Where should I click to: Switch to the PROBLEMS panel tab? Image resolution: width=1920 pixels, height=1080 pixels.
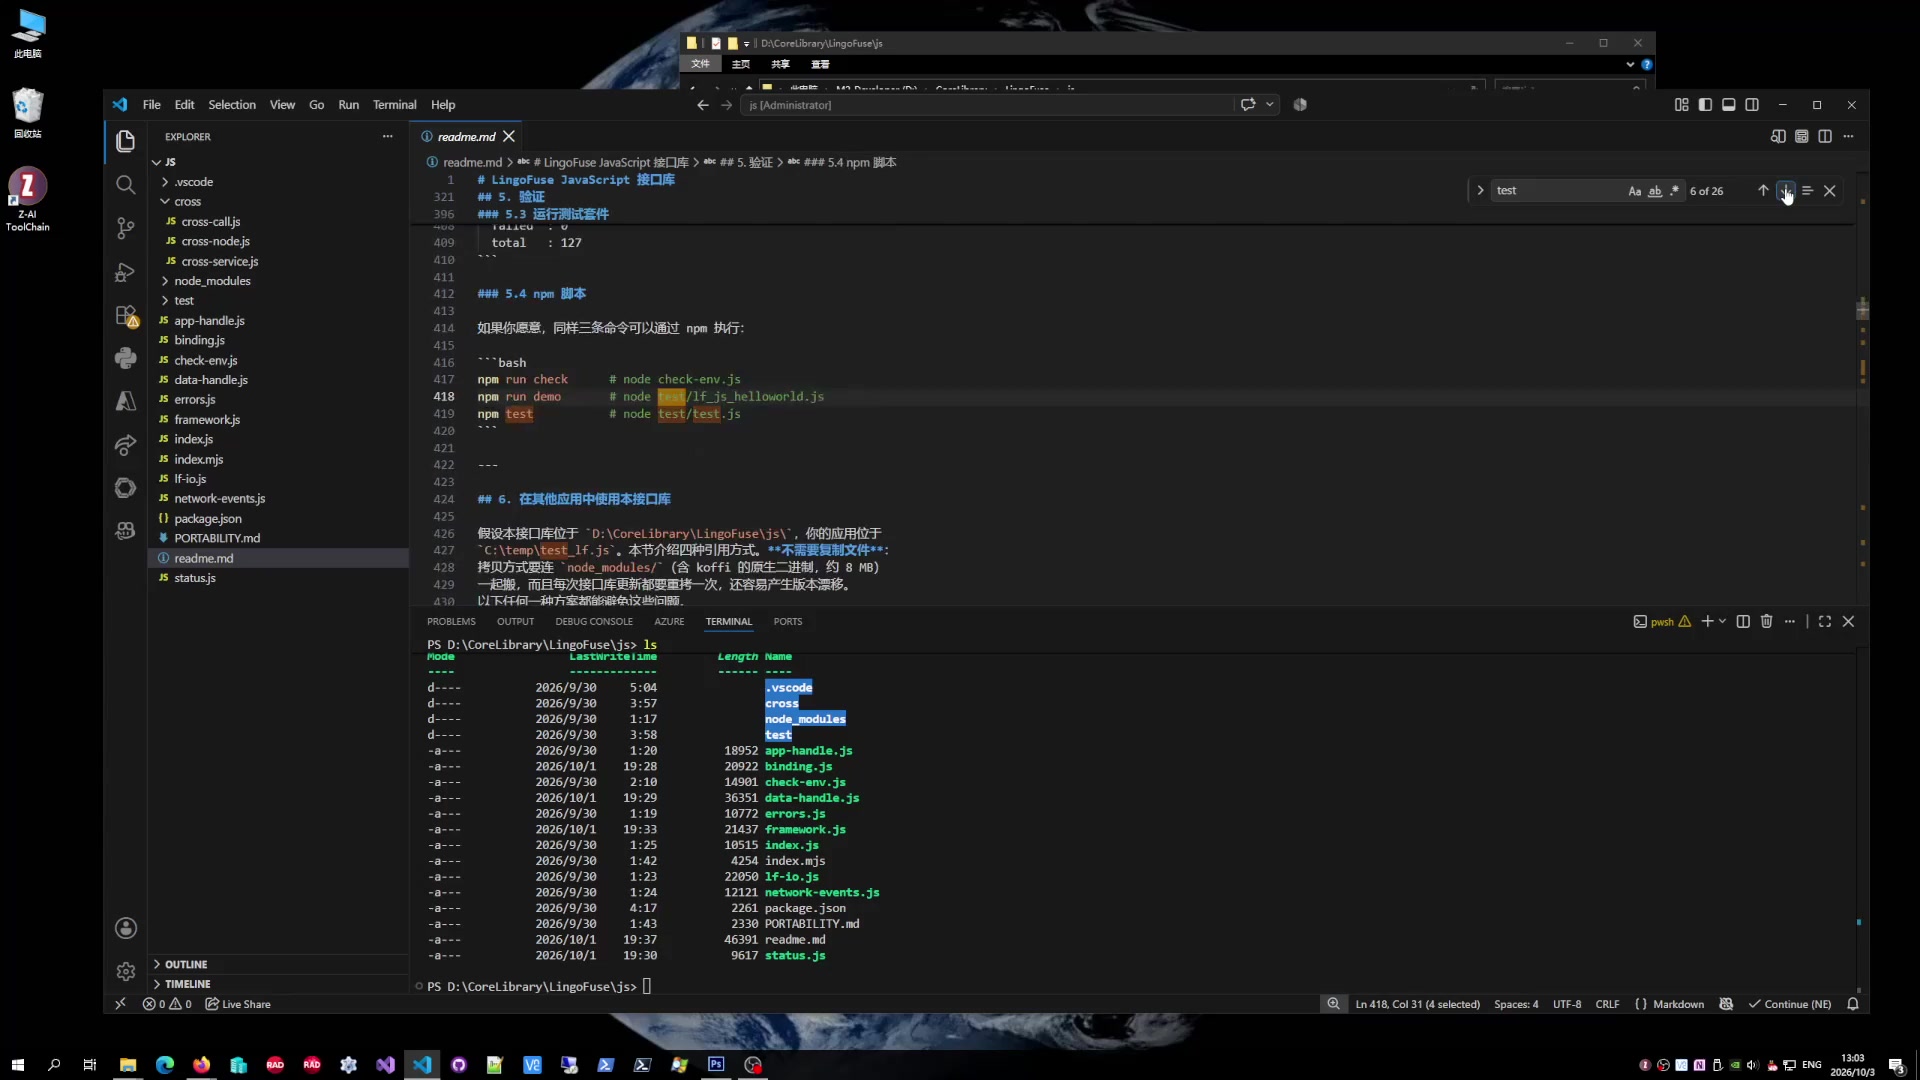pos(451,621)
